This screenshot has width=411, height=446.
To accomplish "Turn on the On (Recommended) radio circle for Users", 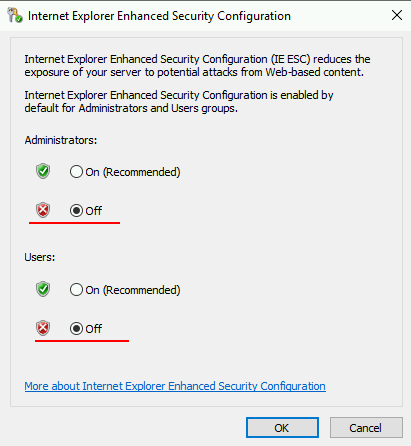I will click(76, 290).
